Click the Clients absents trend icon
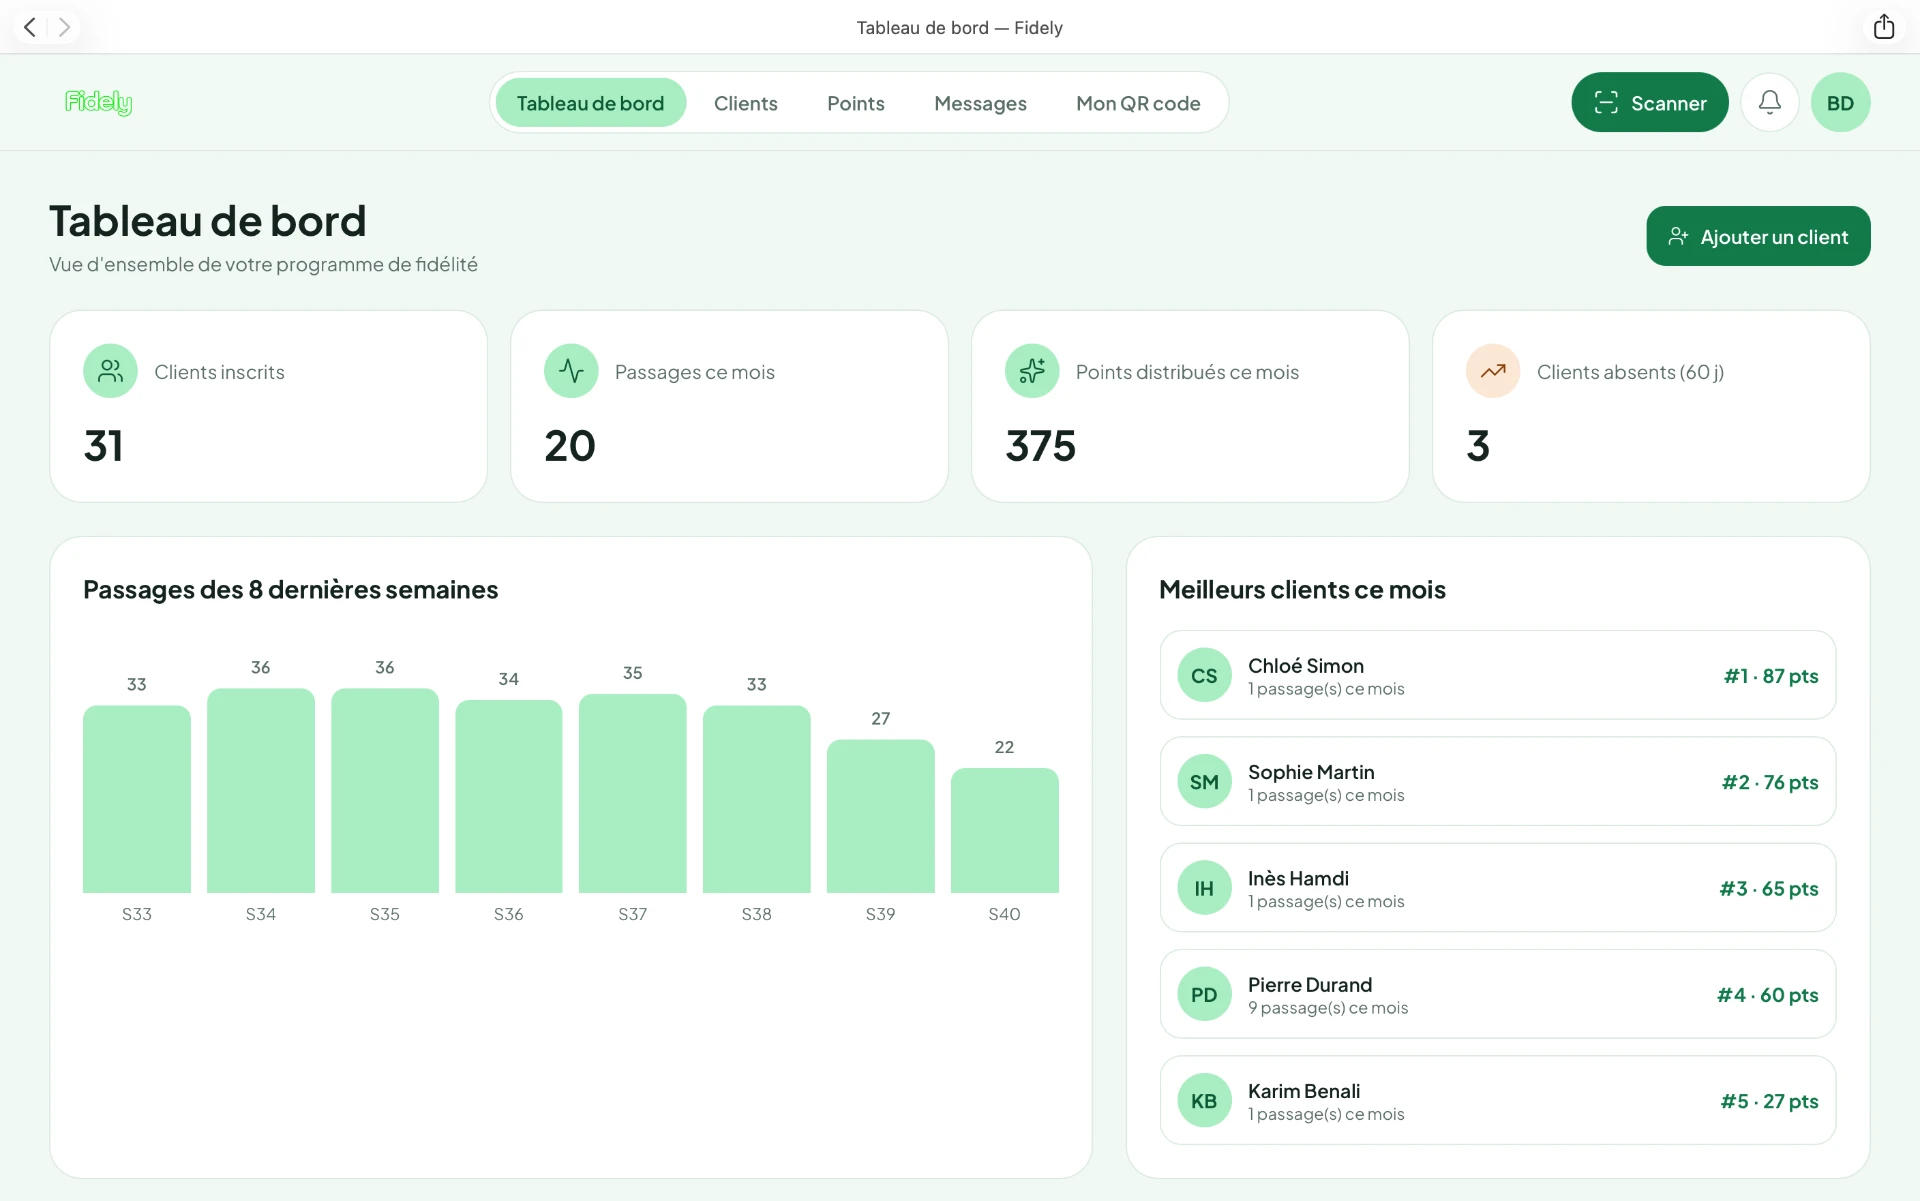Screen dimensions: 1920x1201 (1493, 371)
